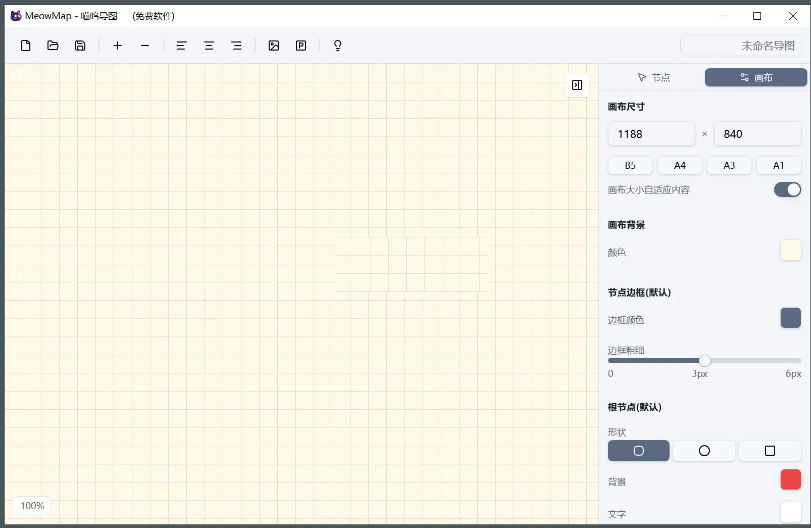Open root node text color swatch
This screenshot has width=811, height=528.
[790, 512]
